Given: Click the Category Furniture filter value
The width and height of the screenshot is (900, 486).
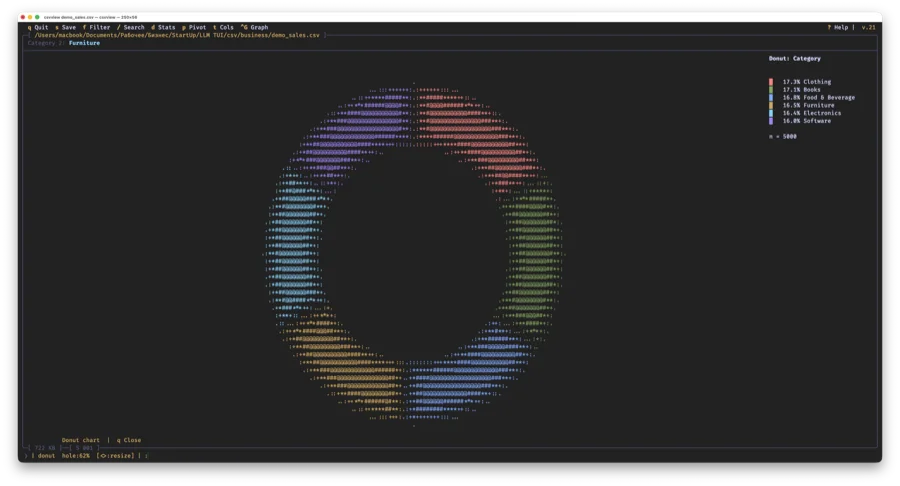Looking at the screenshot, I should coord(84,43).
